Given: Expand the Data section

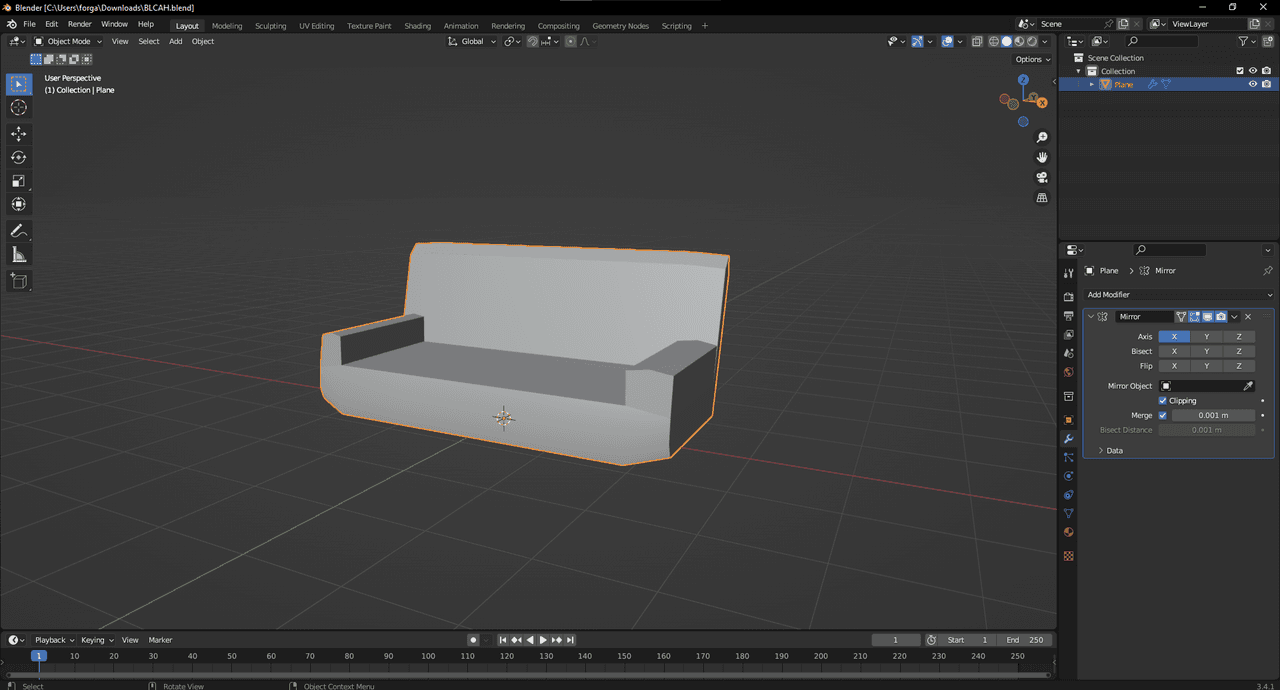Looking at the screenshot, I should coord(1109,451).
